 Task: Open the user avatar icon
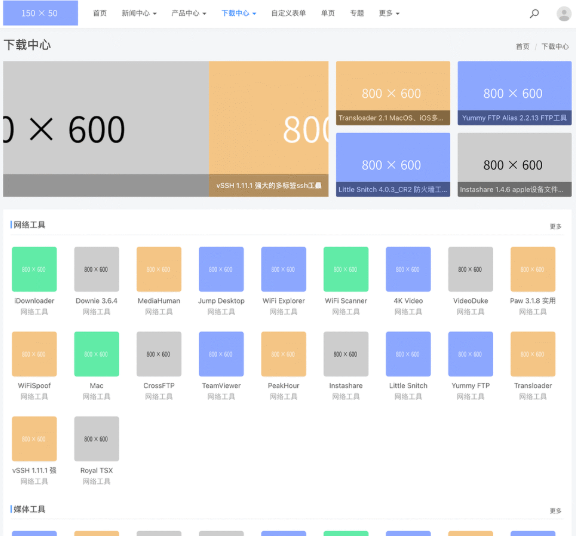[564, 14]
